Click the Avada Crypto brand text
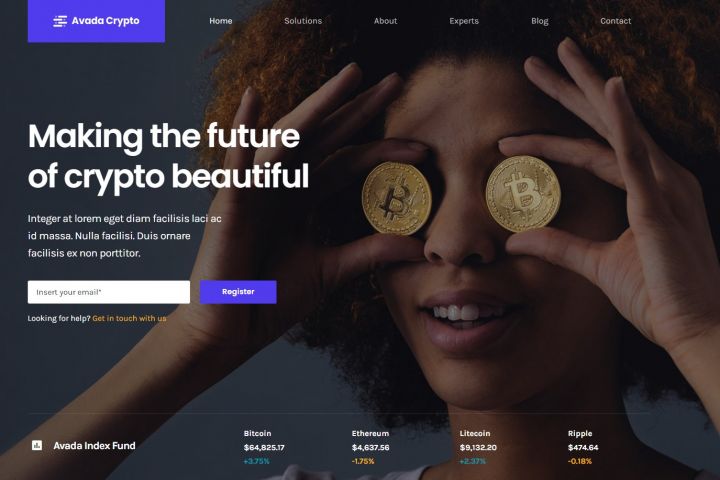This screenshot has width=720, height=480. tap(106, 21)
